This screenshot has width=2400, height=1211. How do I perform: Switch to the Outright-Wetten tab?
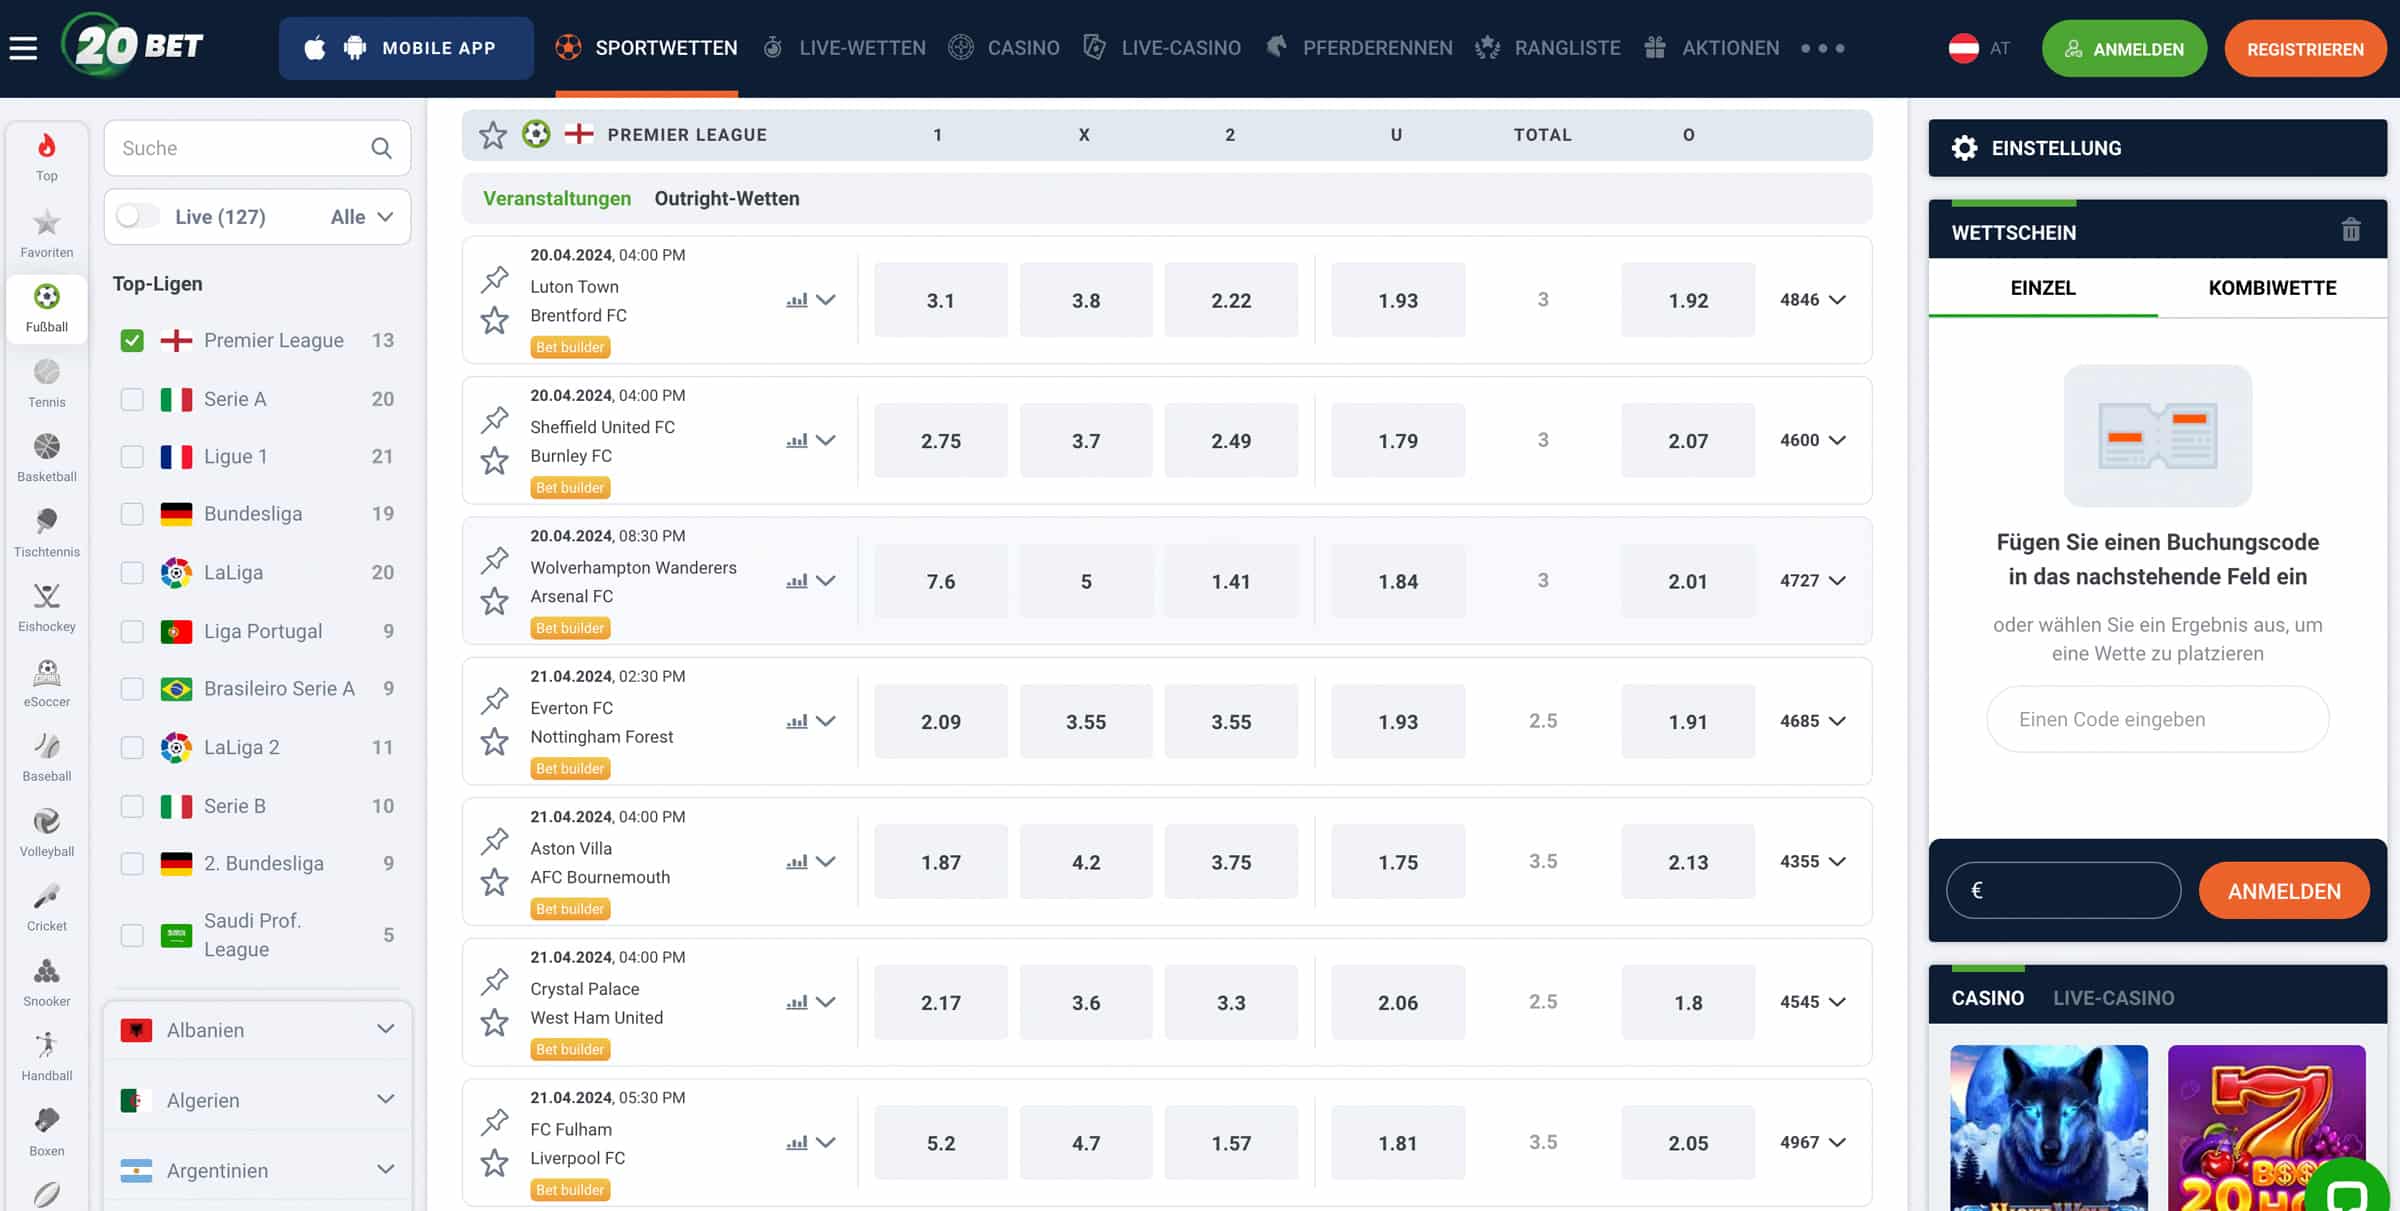click(727, 198)
